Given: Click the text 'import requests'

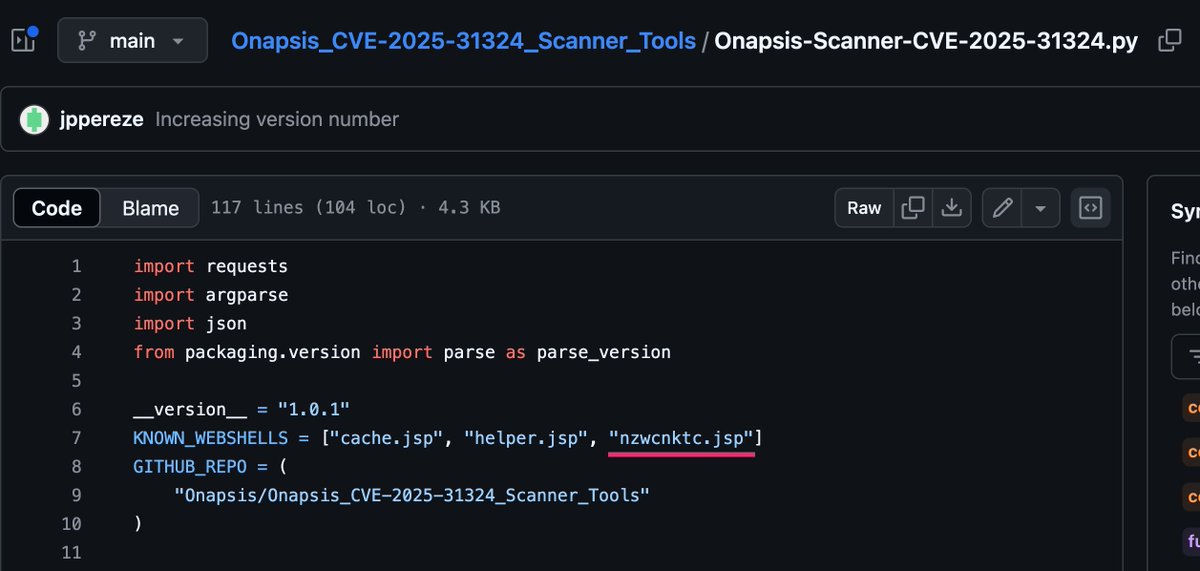Looking at the screenshot, I should 211,267.
